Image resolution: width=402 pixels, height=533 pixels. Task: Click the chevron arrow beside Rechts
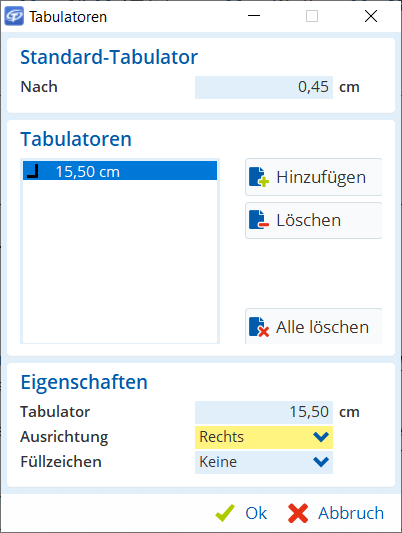(321, 437)
